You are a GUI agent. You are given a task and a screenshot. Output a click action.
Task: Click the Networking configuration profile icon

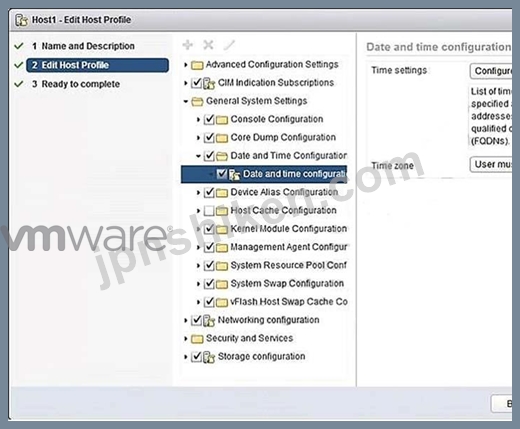click(x=209, y=320)
